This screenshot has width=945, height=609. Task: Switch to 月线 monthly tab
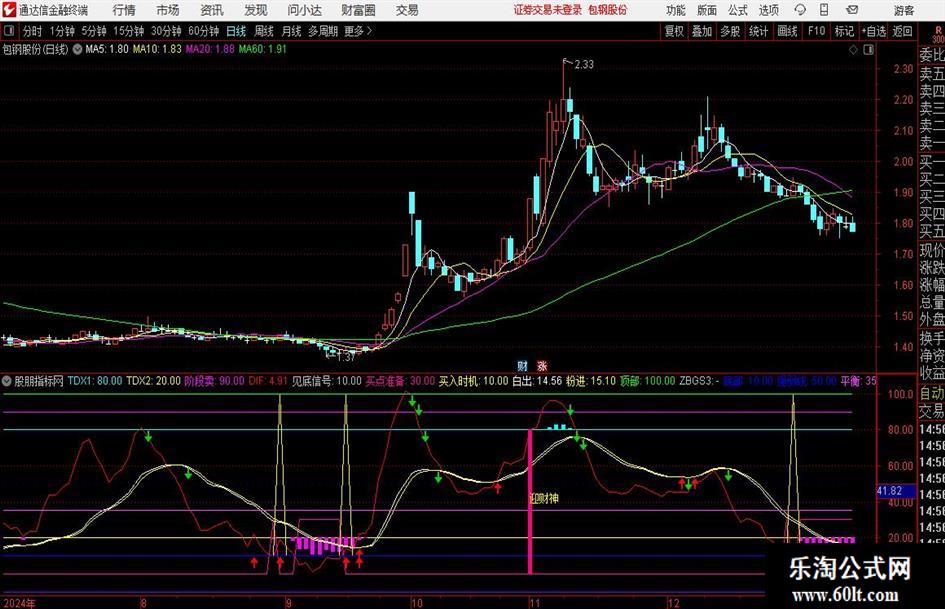(291, 31)
